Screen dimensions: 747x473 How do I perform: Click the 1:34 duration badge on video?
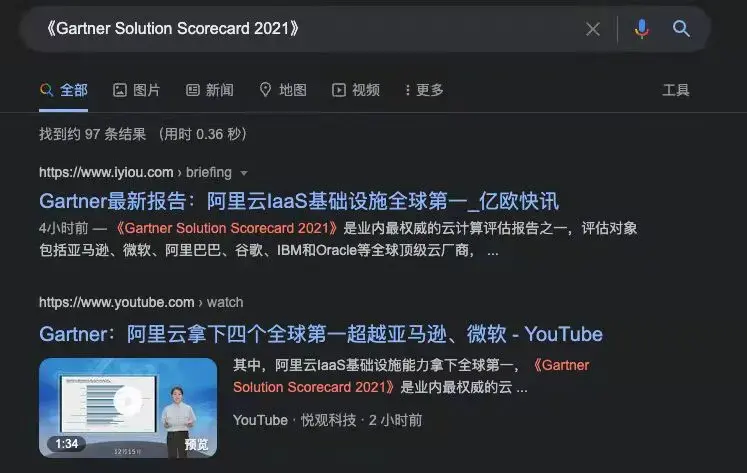click(67, 444)
